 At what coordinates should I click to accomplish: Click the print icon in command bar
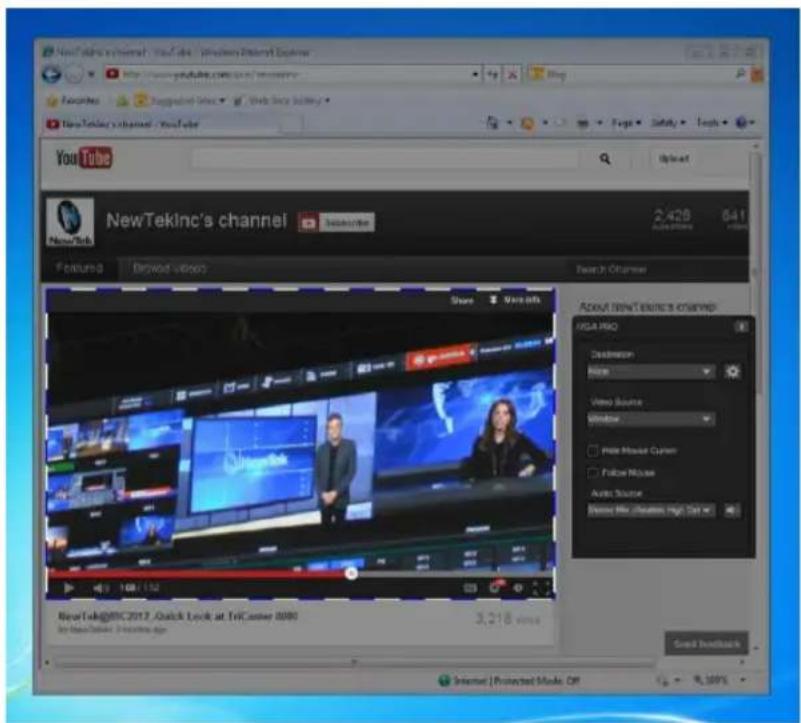point(583,123)
